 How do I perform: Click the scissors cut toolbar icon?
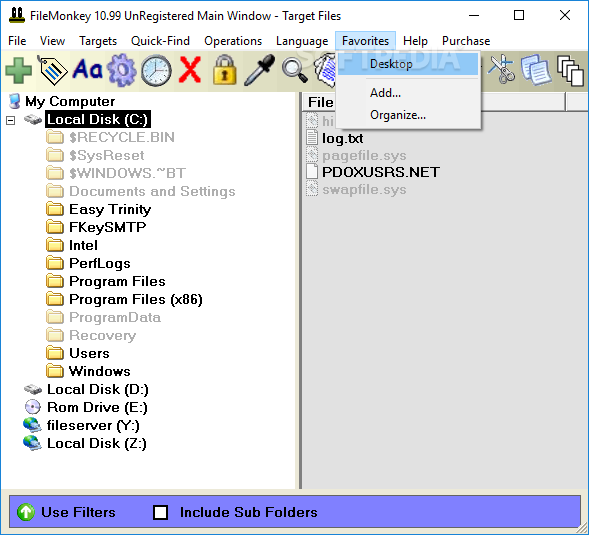tap(502, 69)
